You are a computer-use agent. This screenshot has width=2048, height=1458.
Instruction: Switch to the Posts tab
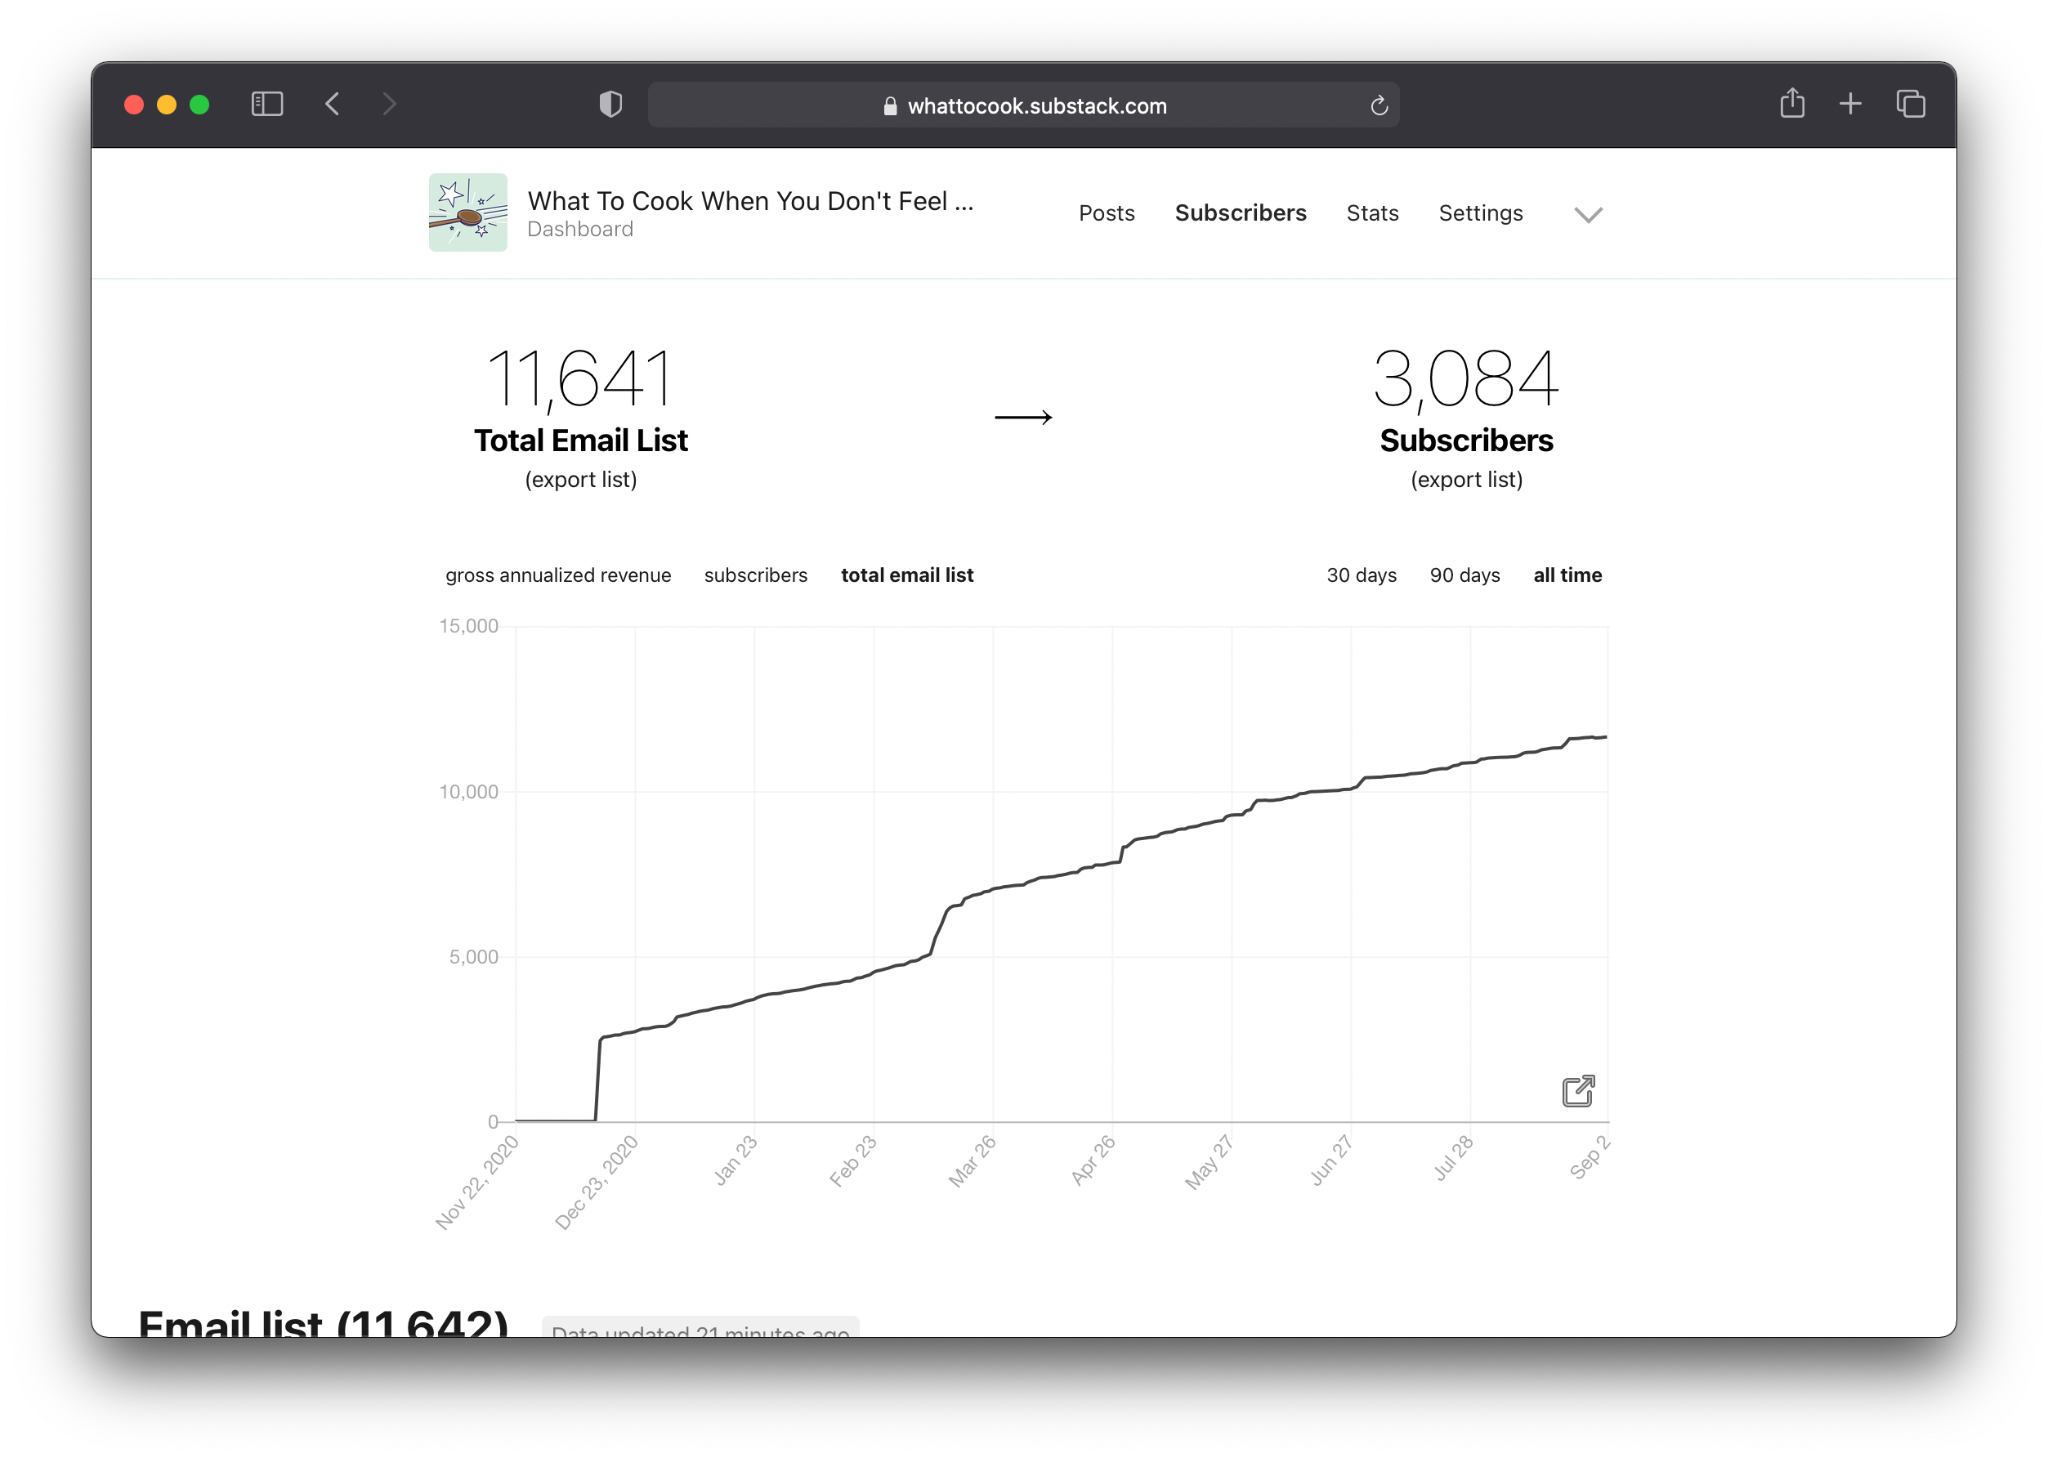pos(1106,213)
